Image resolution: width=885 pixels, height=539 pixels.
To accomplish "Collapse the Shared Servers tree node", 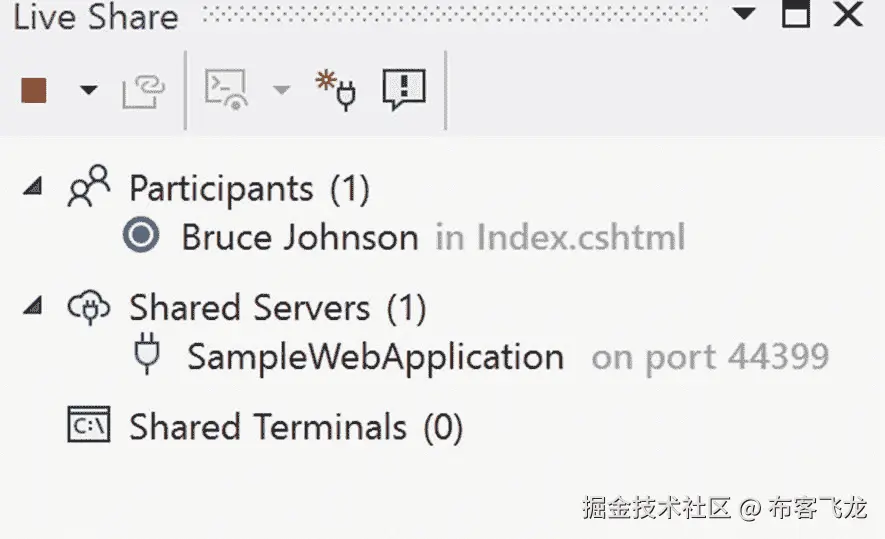I will click(33, 307).
